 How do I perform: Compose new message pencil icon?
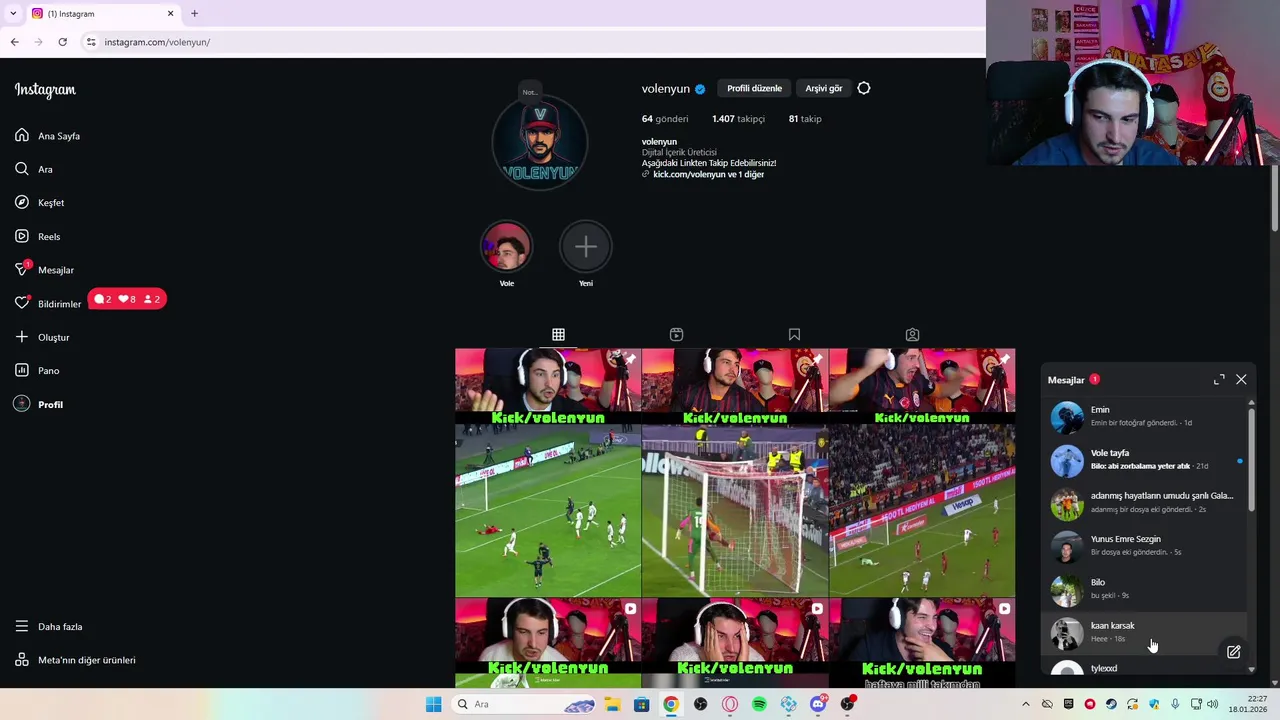1233,652
